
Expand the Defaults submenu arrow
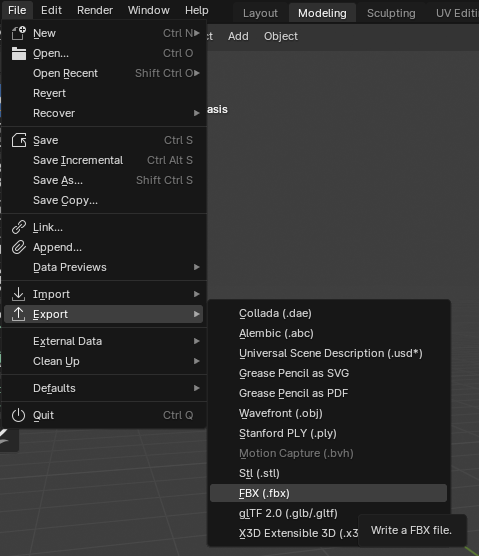pos(197,388)
